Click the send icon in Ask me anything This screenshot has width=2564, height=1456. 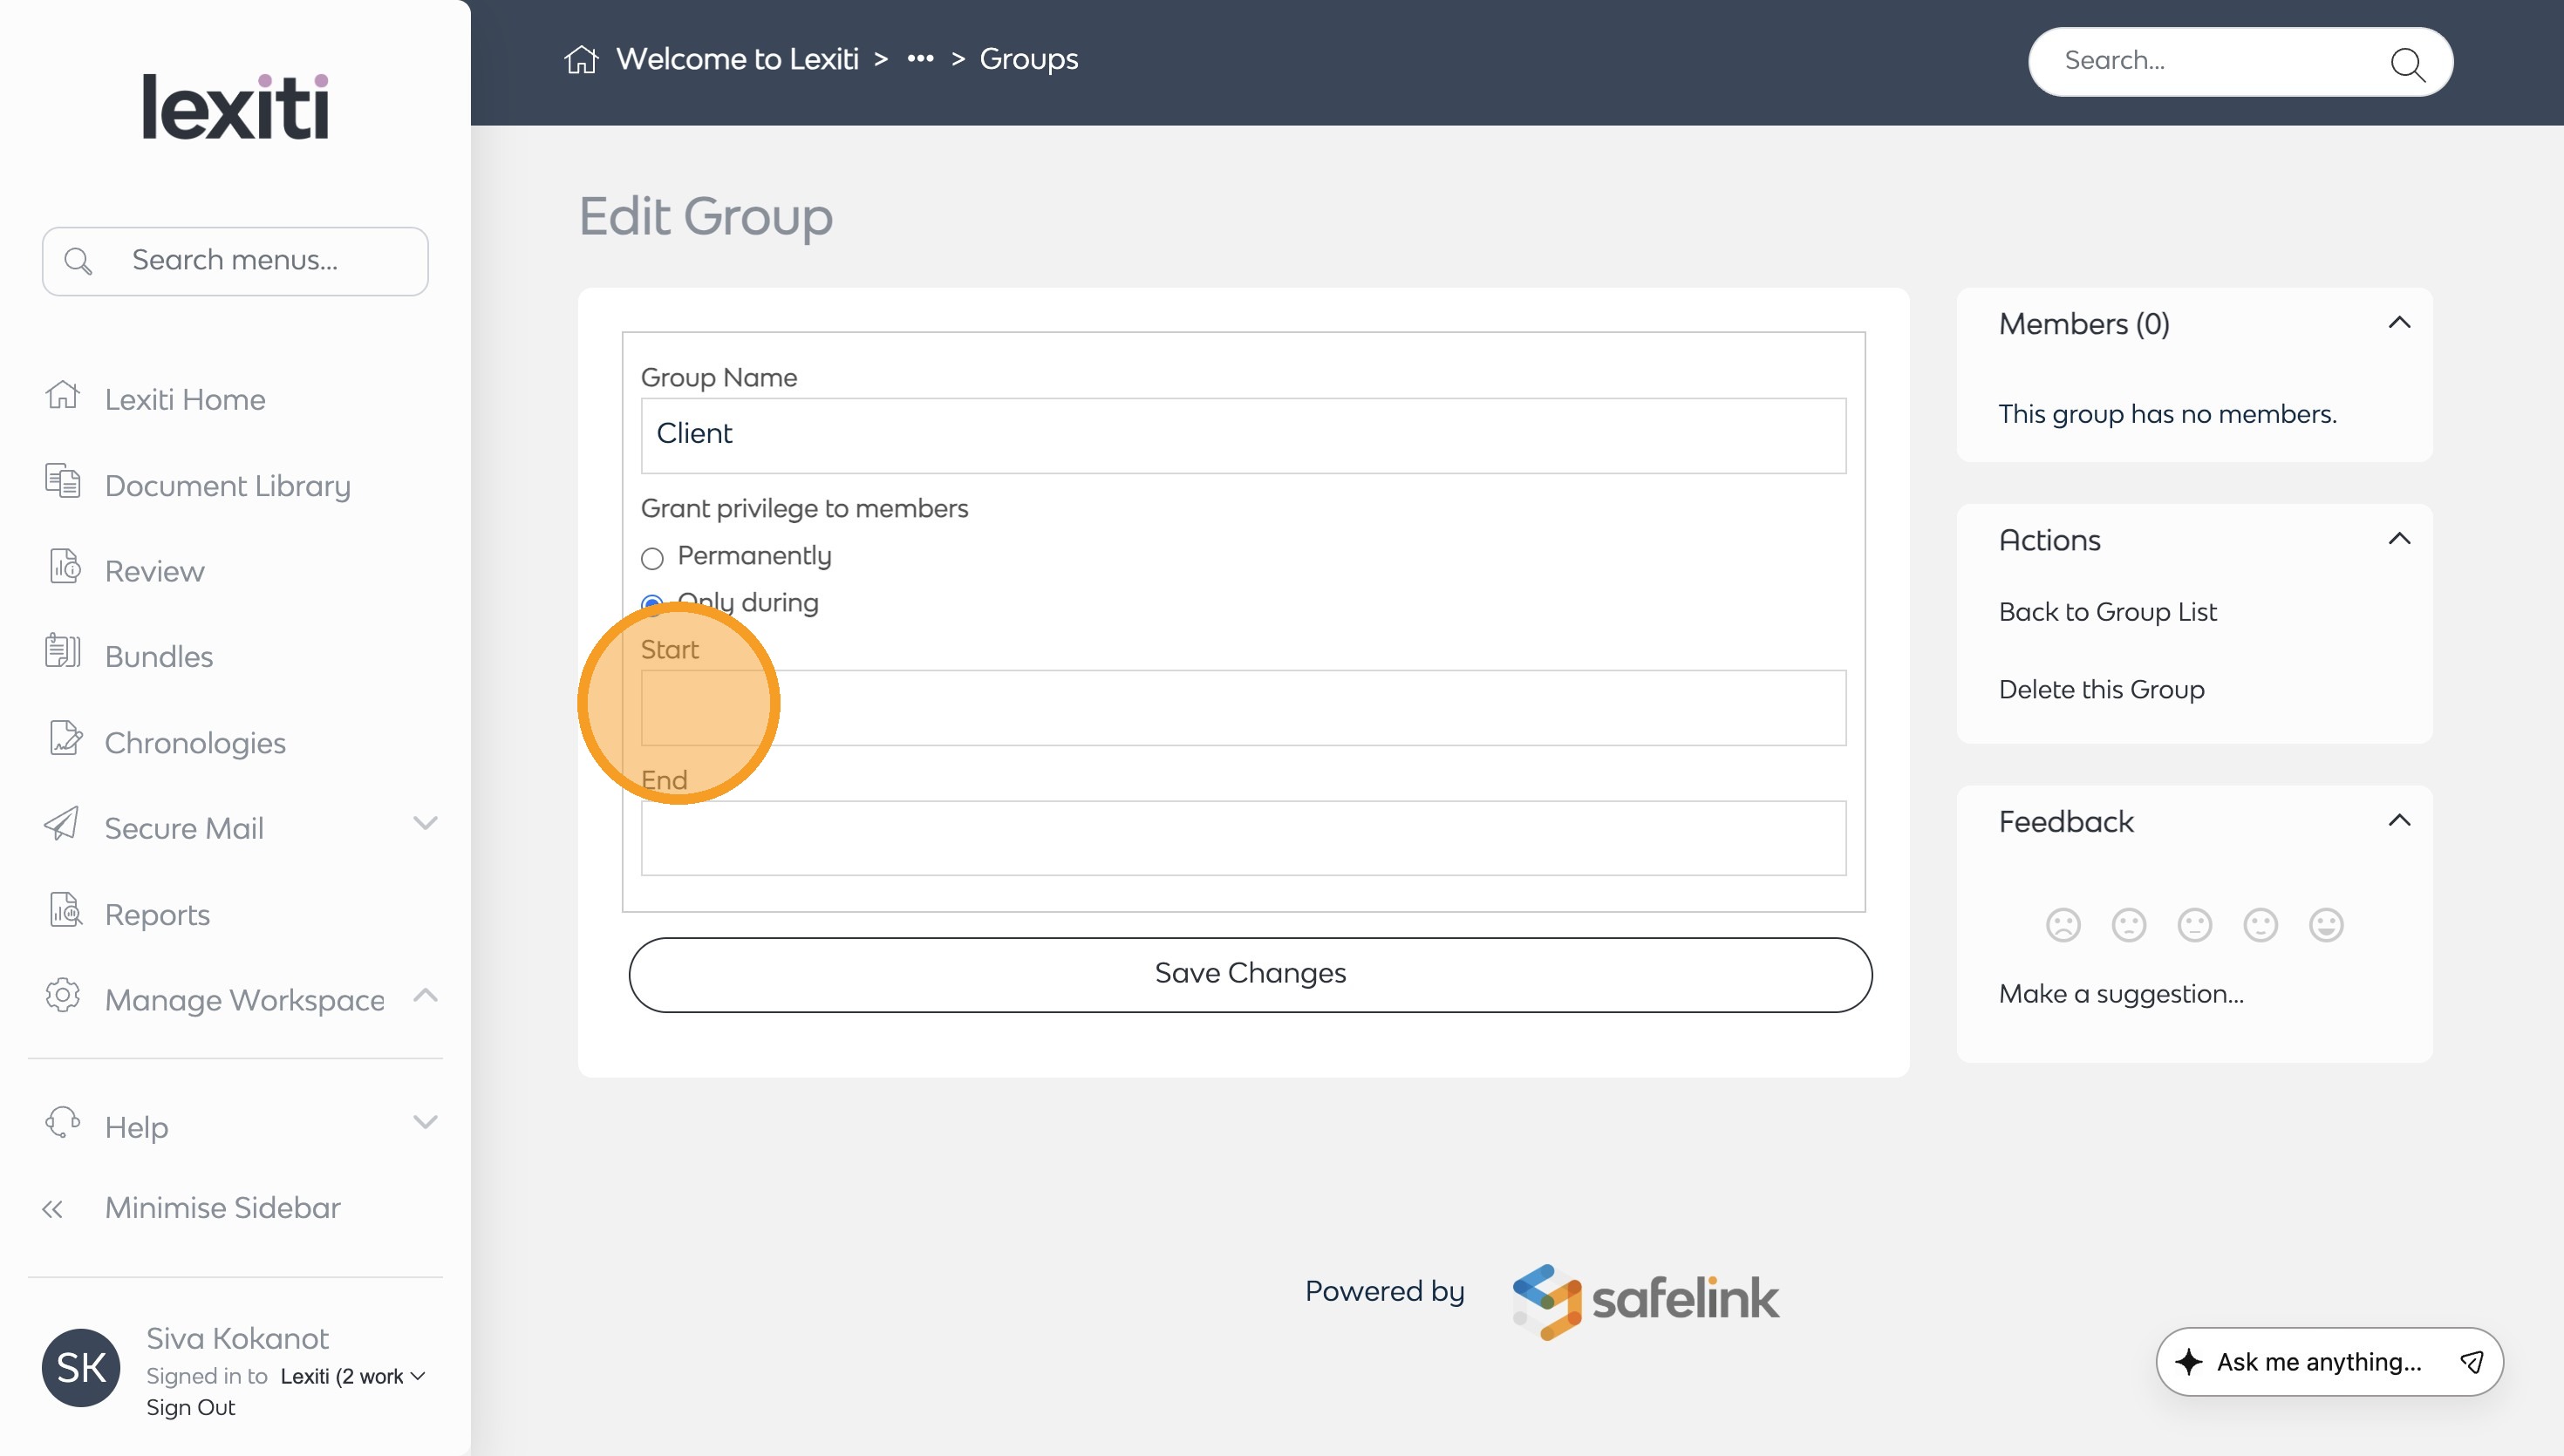pos(2472,1361)
